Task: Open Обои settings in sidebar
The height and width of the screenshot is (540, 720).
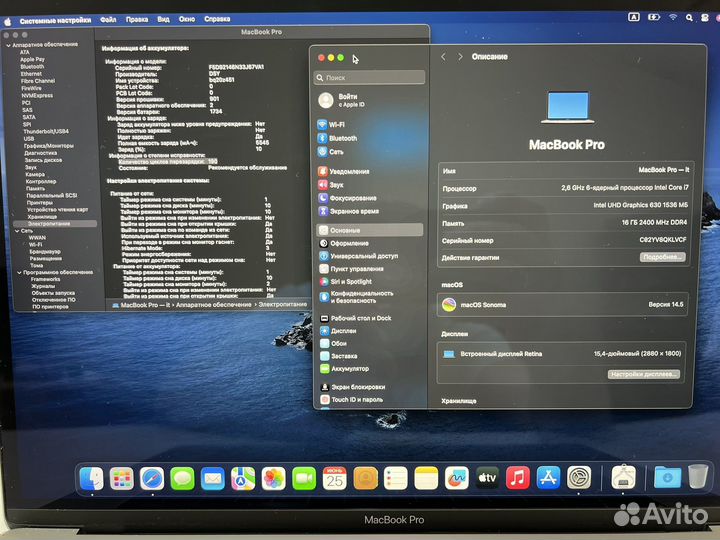Action: click(333, 343)
